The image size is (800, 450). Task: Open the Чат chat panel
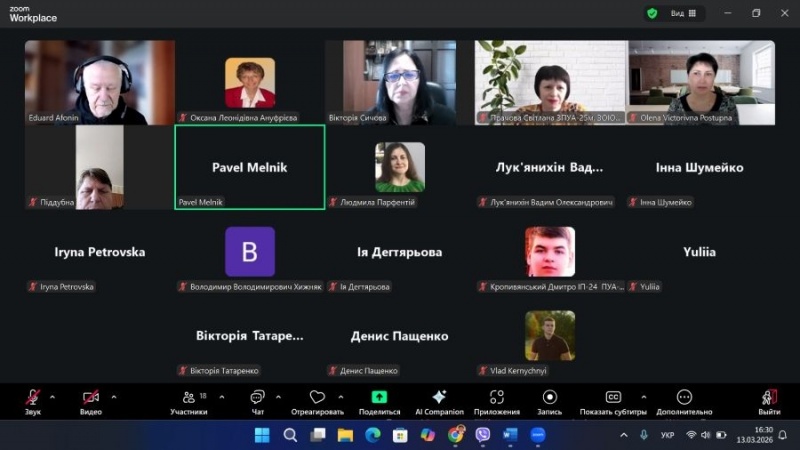tap(258, 398)
